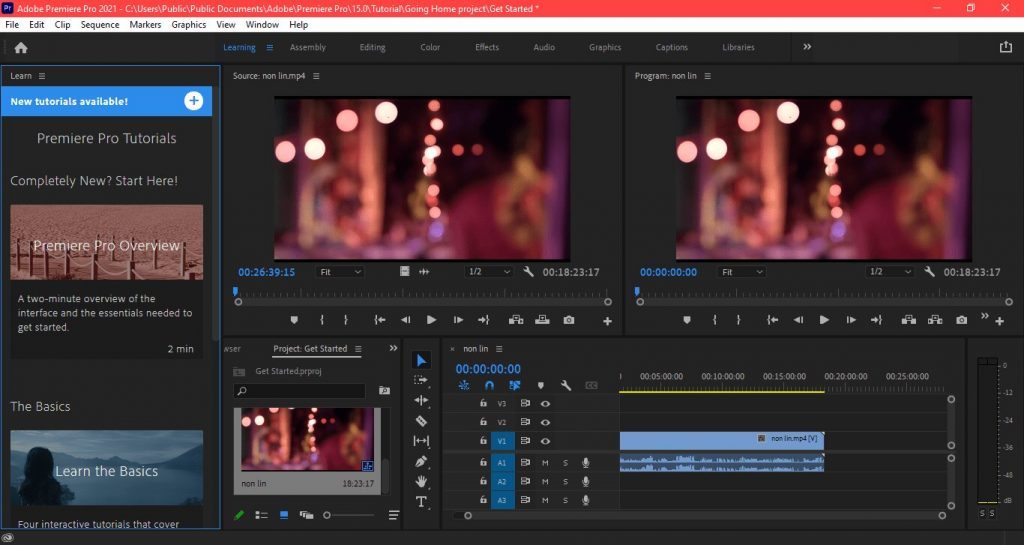The width and height of the screenshot is (1024, 545).
Task: Toggle Linked Selection in the timeline
Action: click(515, 386)
